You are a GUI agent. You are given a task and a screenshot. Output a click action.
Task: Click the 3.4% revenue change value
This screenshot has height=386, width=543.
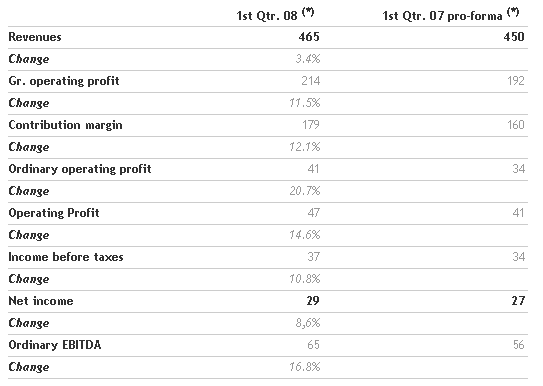click(308, 59)
